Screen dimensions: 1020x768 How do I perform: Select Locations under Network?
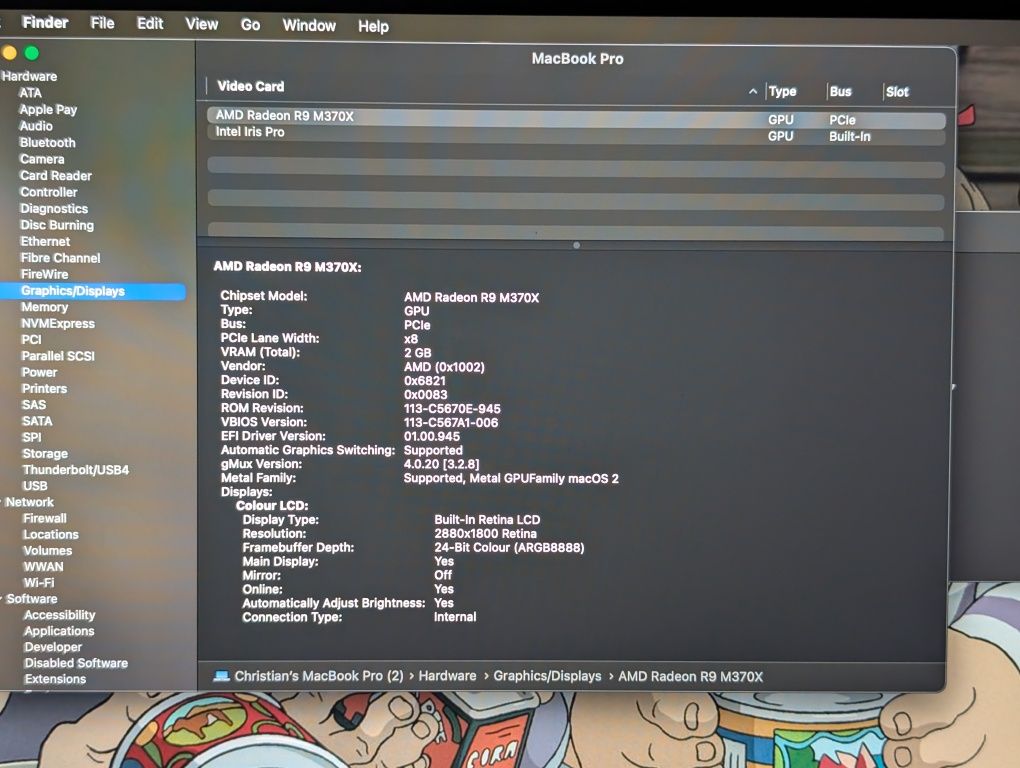(51, 535)
